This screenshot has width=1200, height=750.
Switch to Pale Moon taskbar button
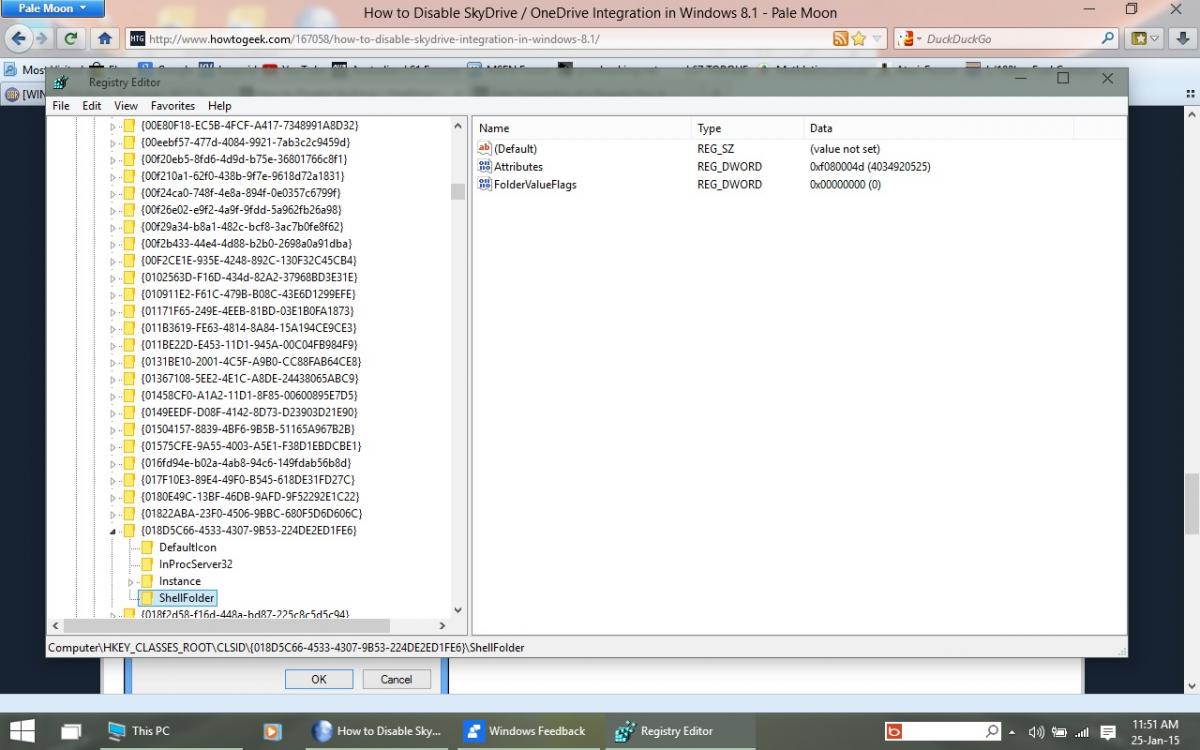tap(376, 731)
